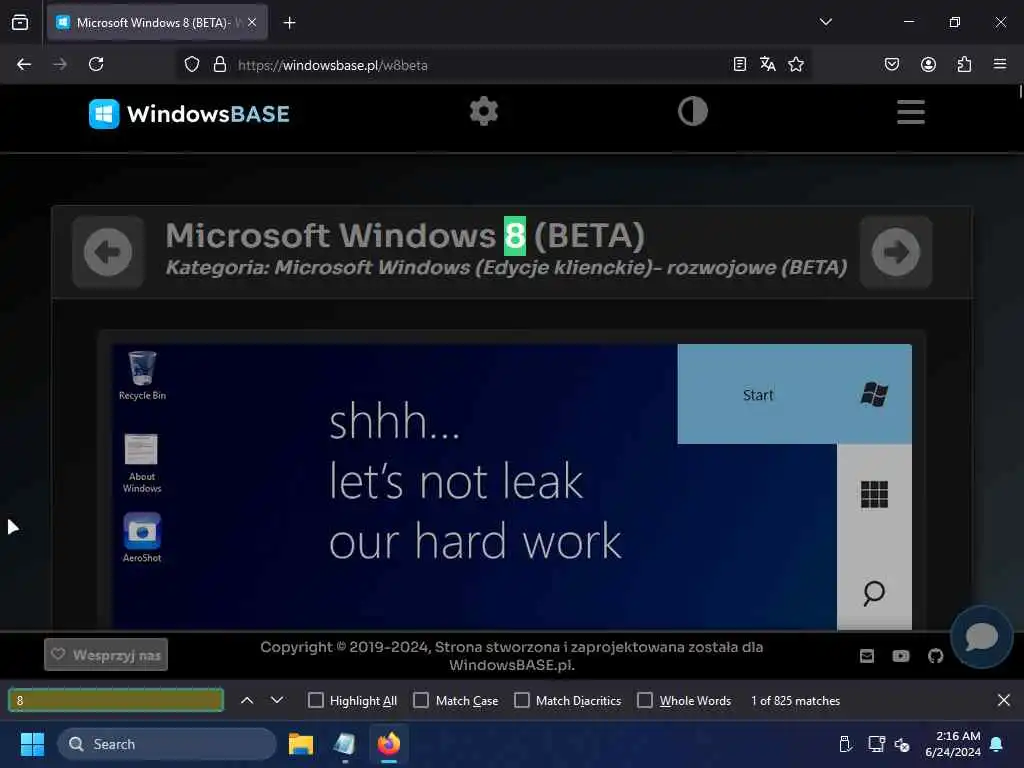The width and height of the screenshot is (1024, 768).
Task: Open Firefox View tabs icon
Action: pos(20,22)
